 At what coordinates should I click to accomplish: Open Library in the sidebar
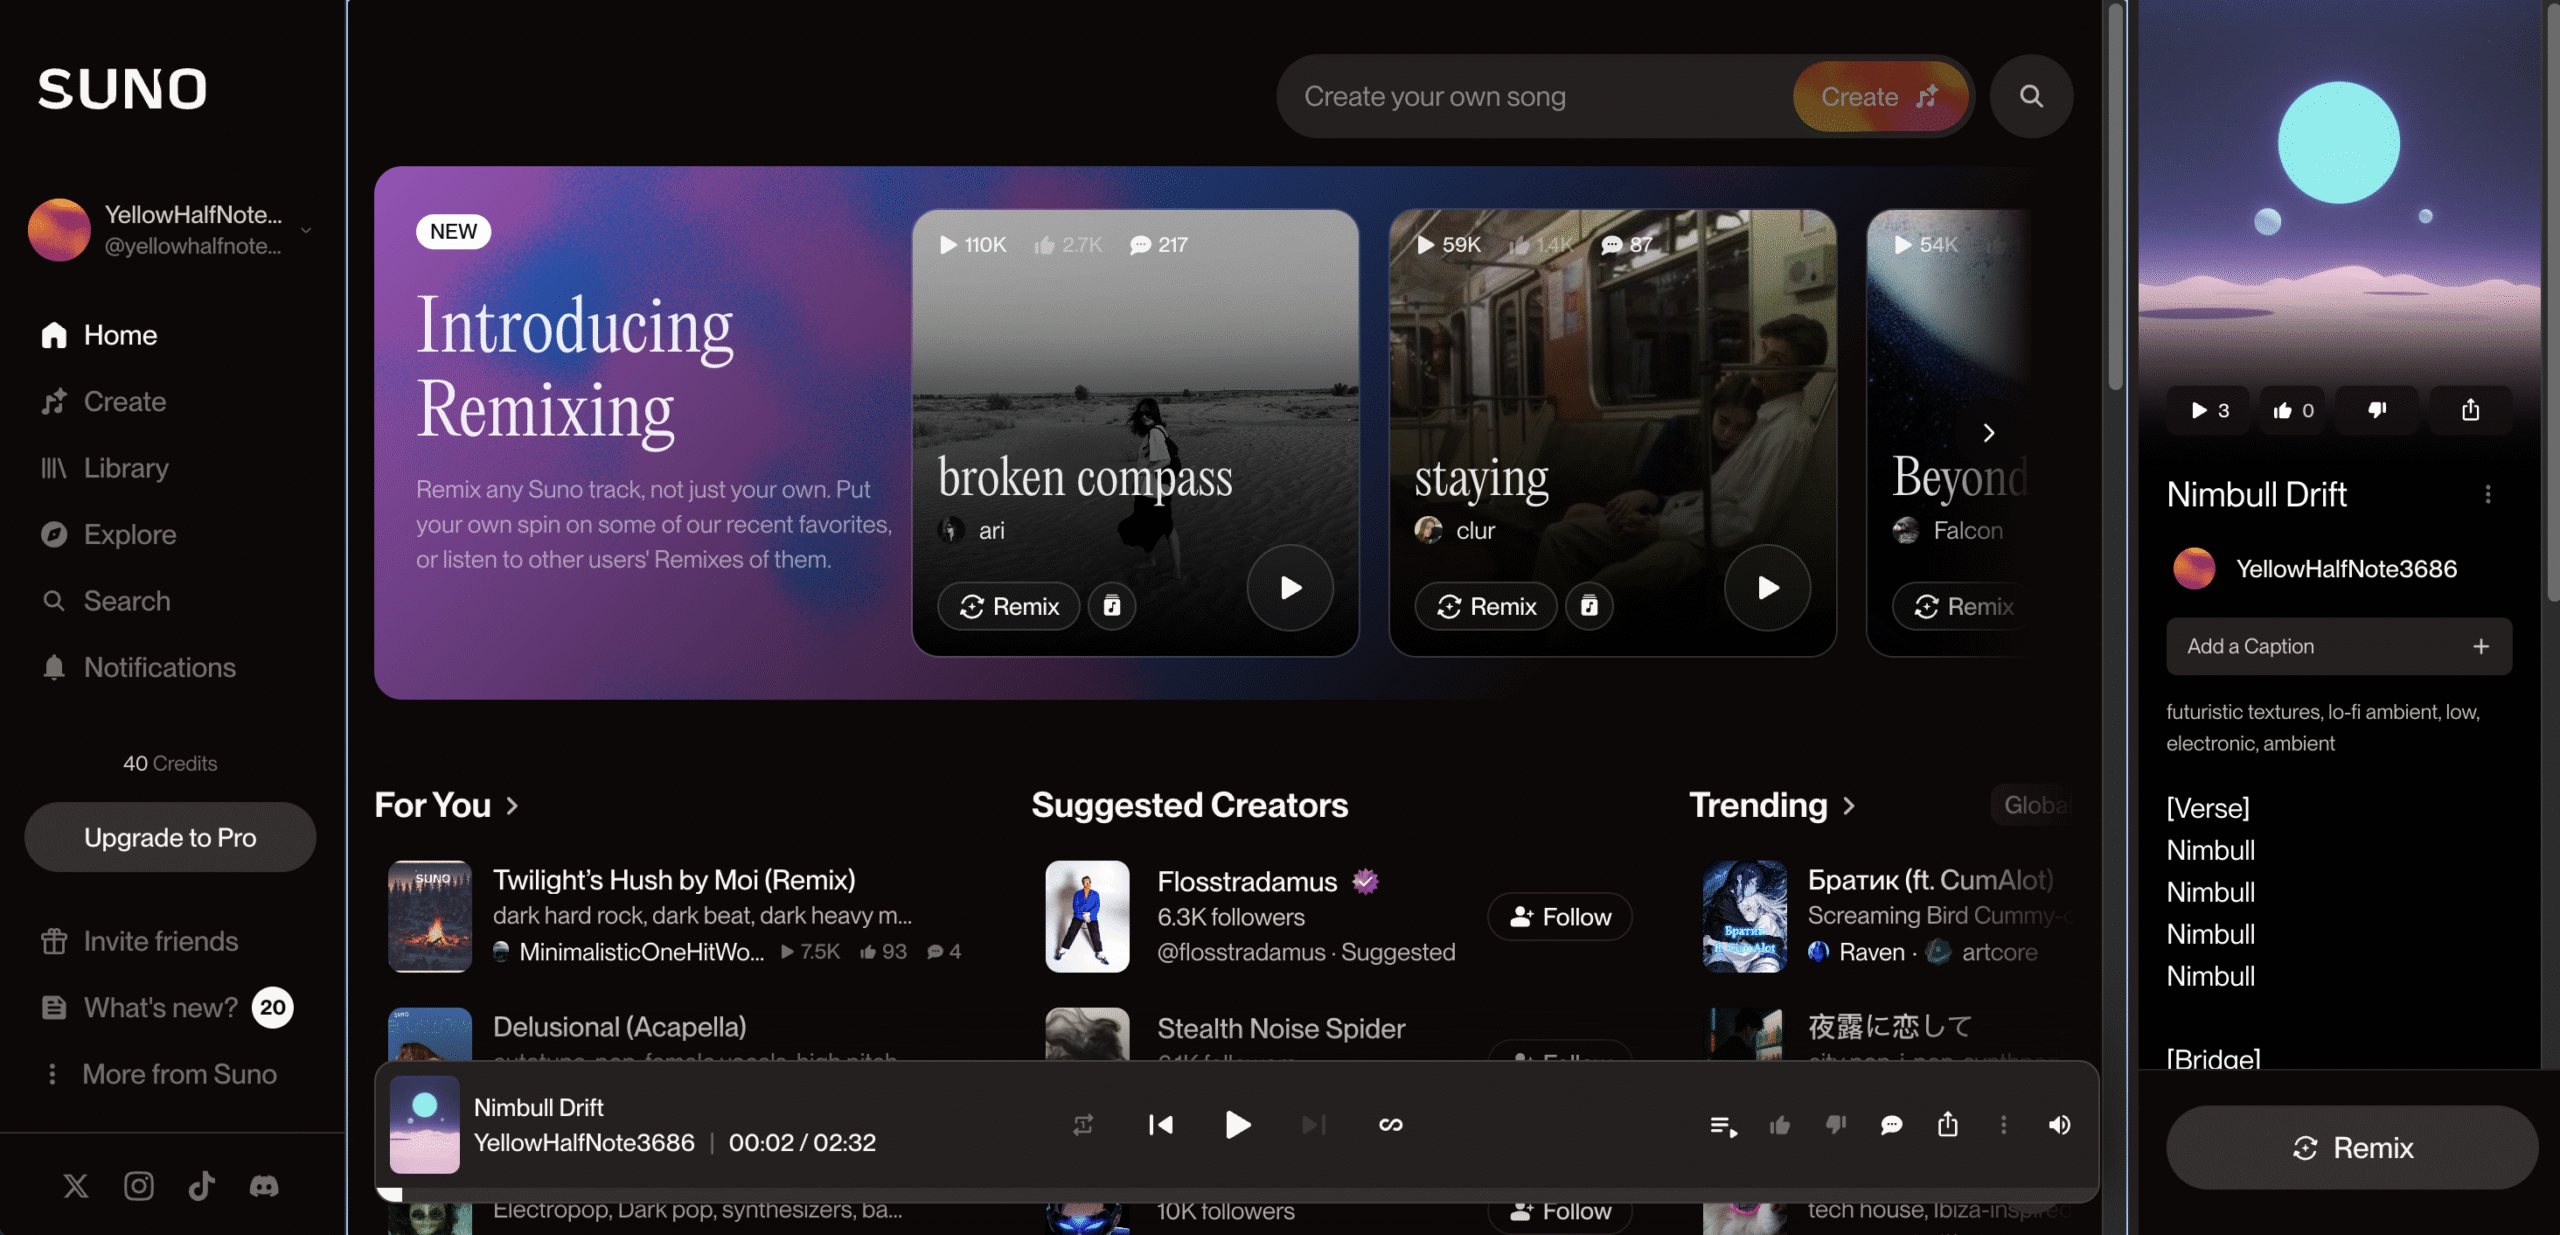(105, 468)
